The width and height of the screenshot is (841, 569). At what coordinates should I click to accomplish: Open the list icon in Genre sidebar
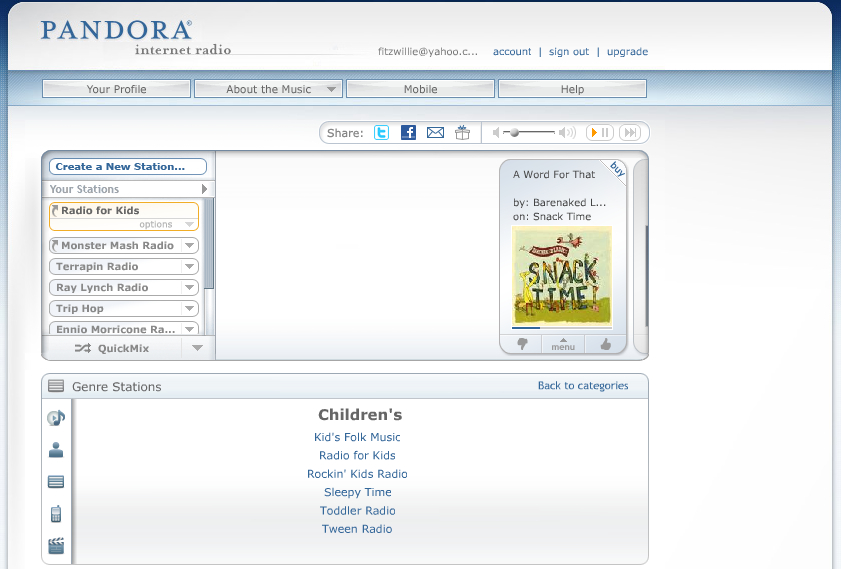[x=56, y=482]
